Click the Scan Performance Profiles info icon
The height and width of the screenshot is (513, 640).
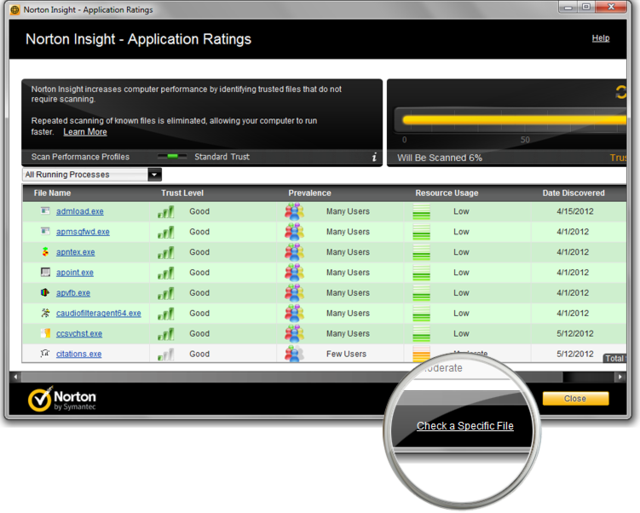[x=374, y=157]
